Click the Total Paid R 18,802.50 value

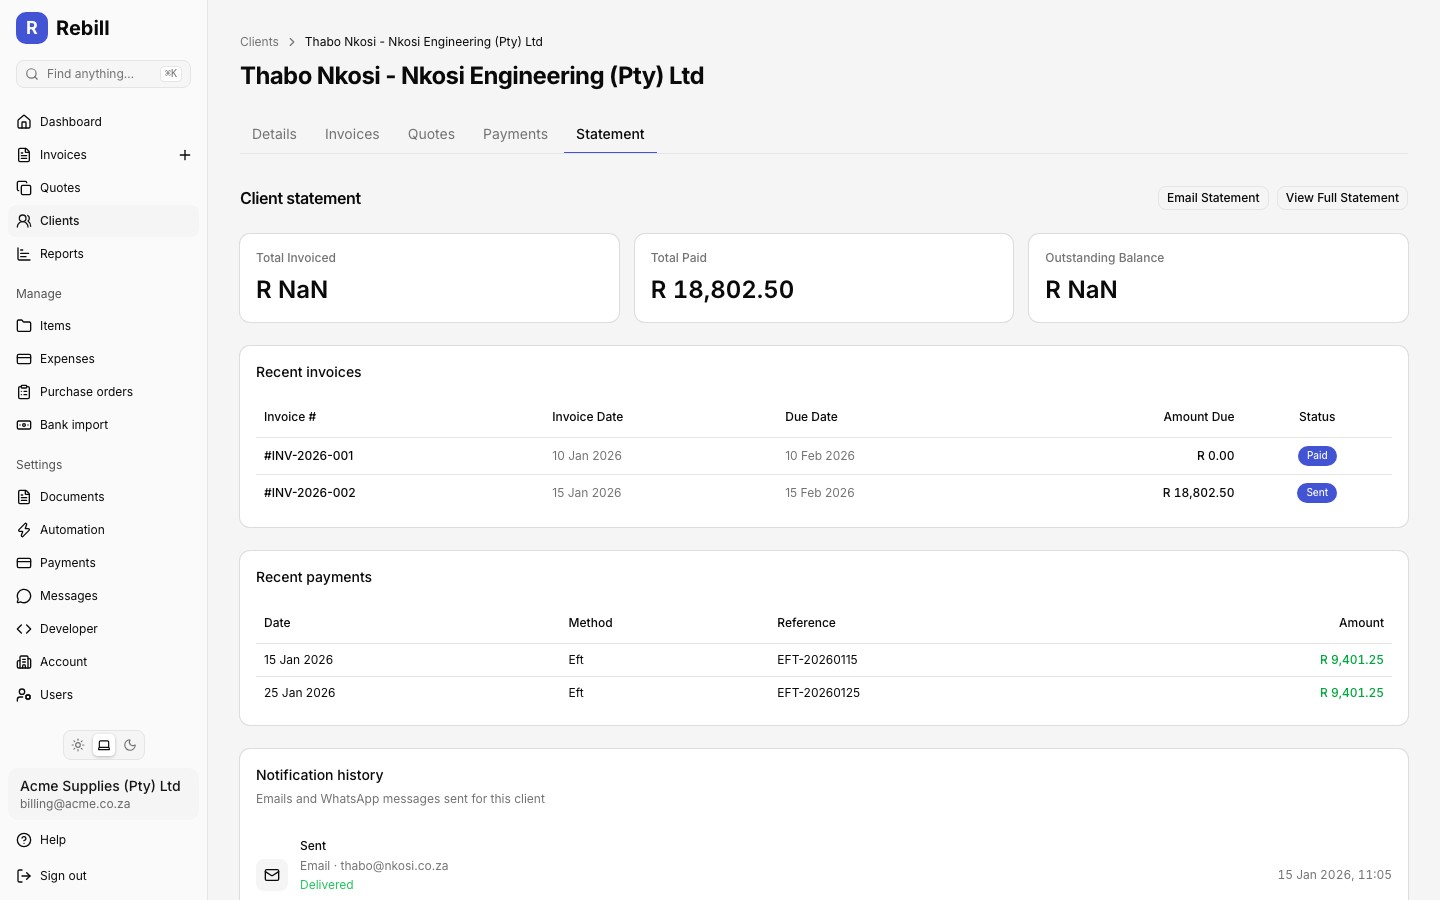722,290
